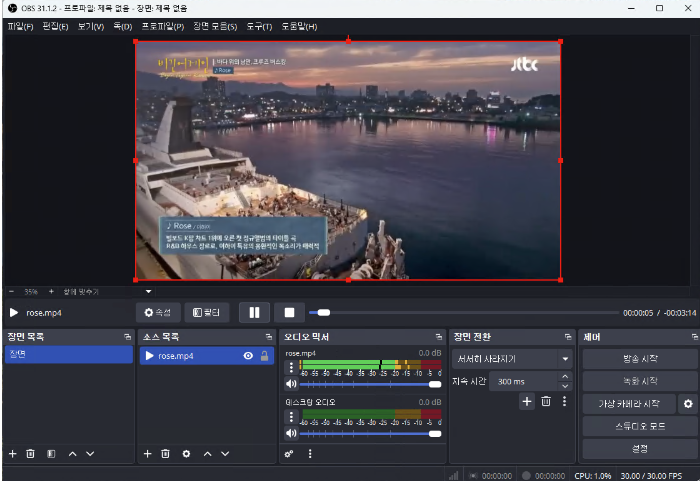Open the 독(D) menu

[x=123, y=26]
